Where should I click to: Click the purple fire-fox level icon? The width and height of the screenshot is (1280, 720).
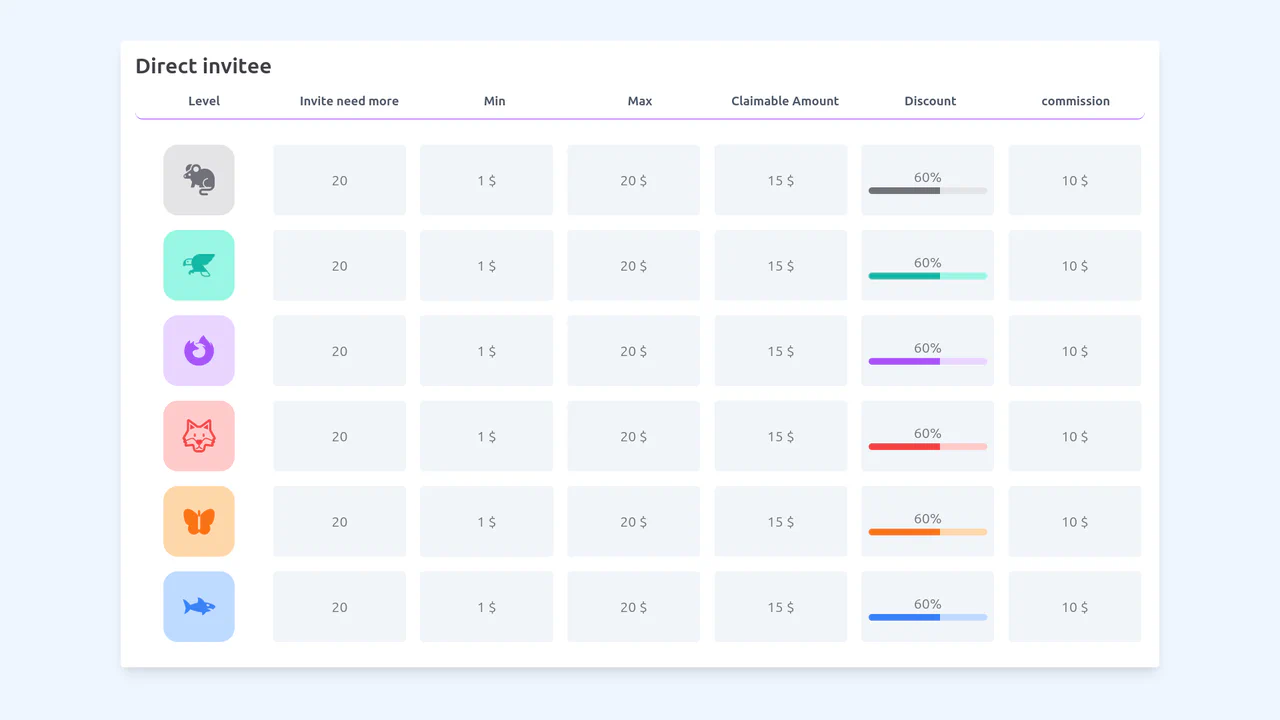[x=199, y=351]
